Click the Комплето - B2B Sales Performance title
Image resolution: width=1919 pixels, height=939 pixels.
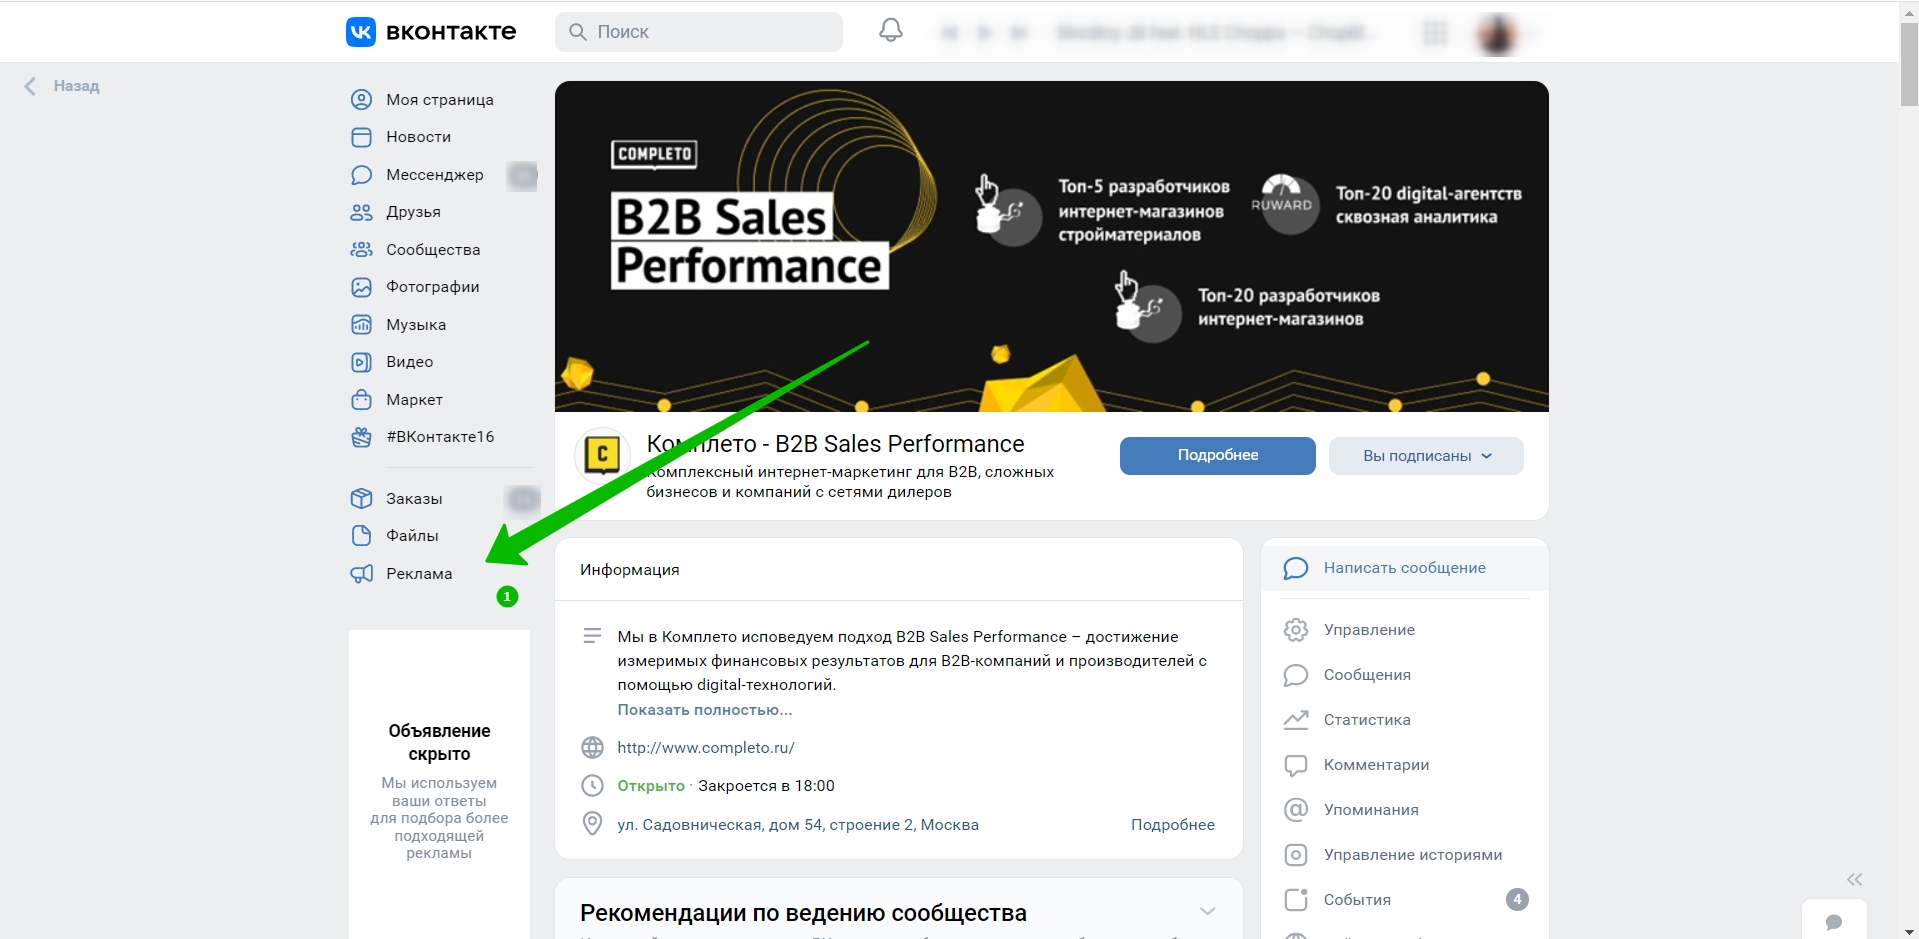pyautogui.click(x=835, y=444)
